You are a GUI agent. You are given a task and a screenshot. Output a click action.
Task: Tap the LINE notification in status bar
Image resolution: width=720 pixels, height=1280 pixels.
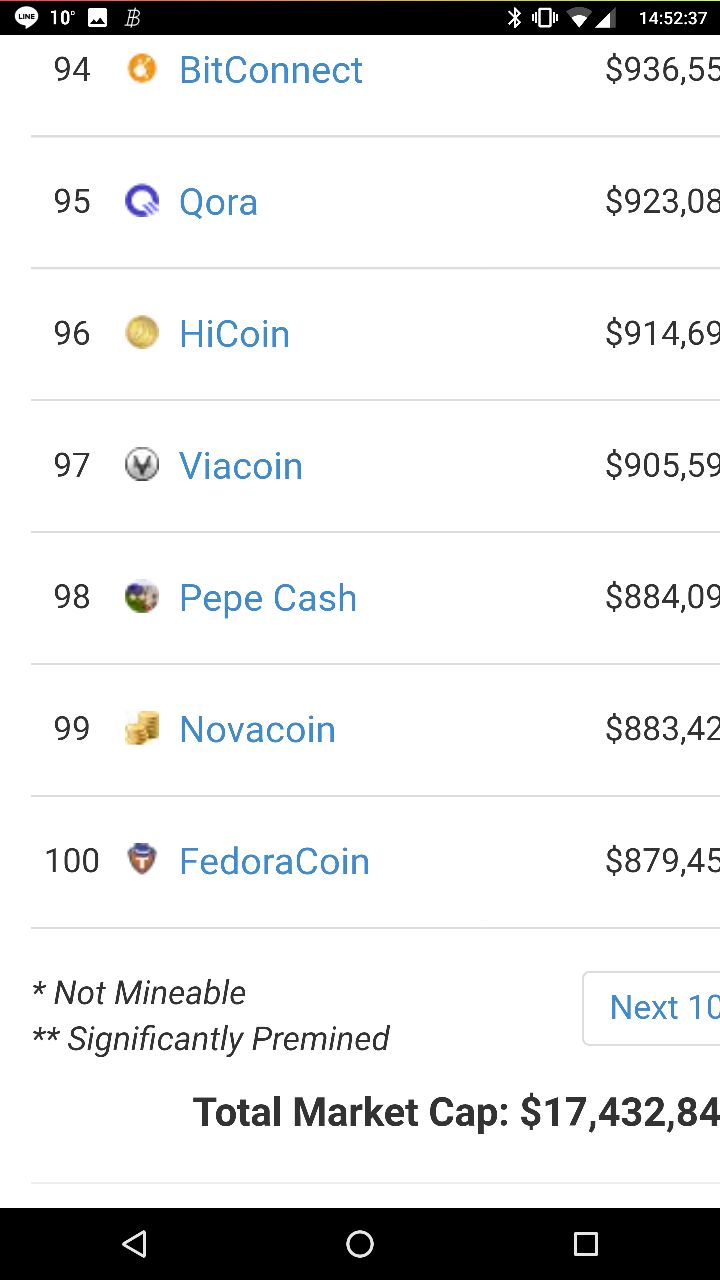pyautogui.click(x=27, y=17)
